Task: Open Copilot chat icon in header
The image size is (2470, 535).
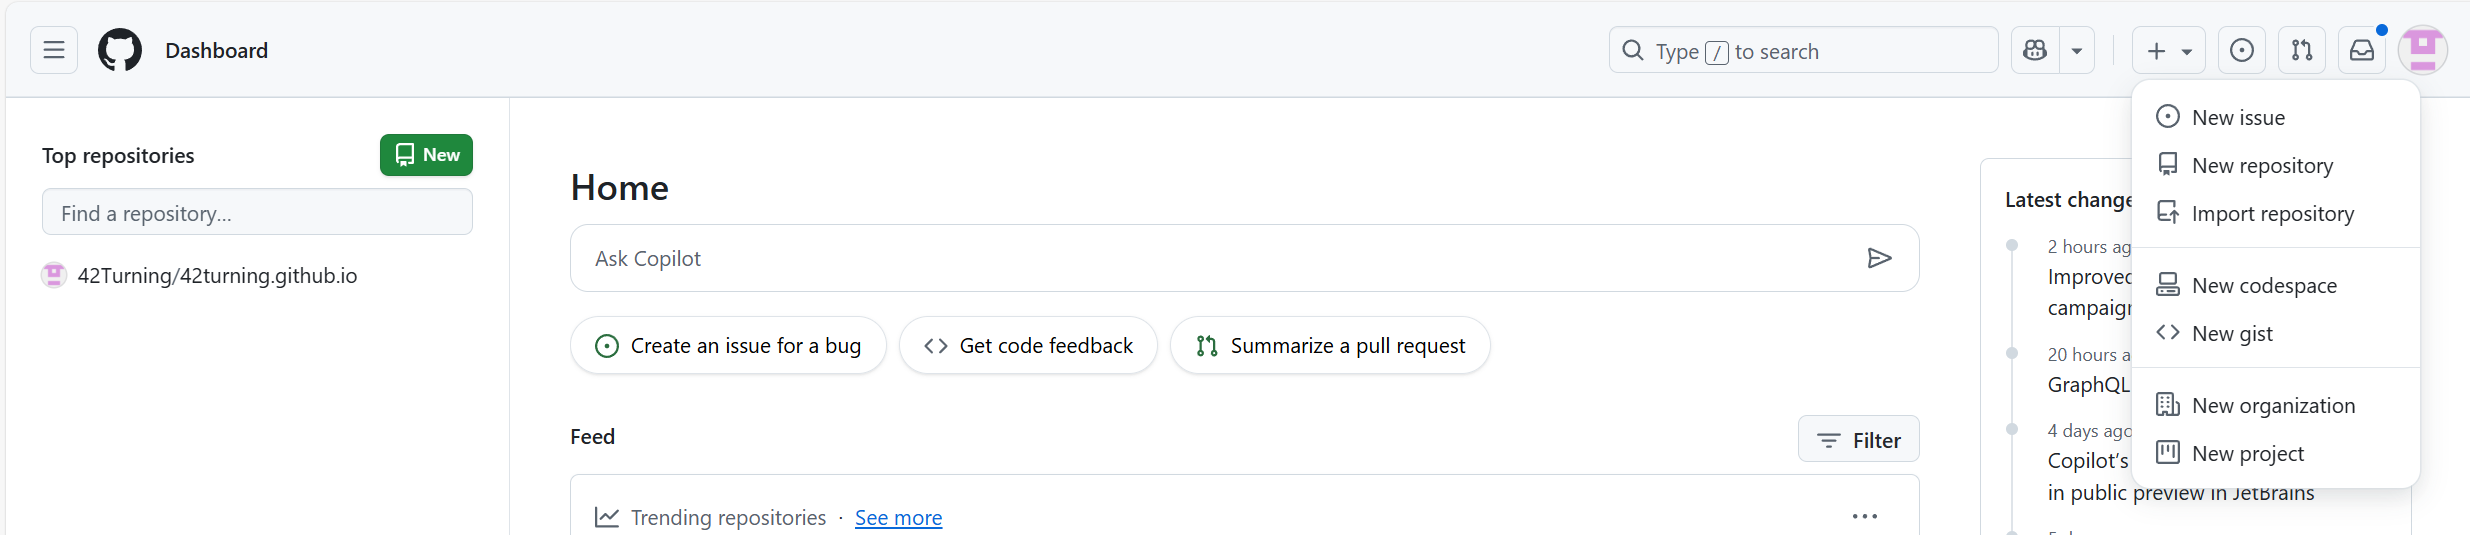Action: (2035, 50)
